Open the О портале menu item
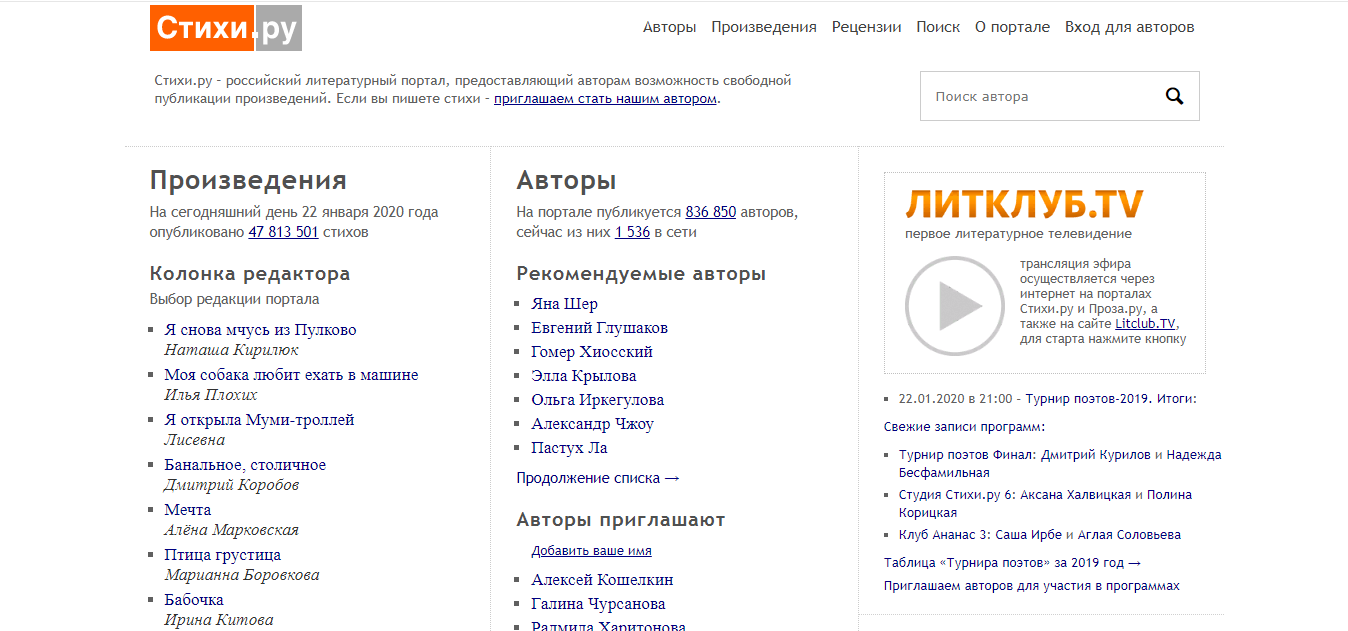Viewport: 1348px width, 631px height. (x=1012, y=27)
